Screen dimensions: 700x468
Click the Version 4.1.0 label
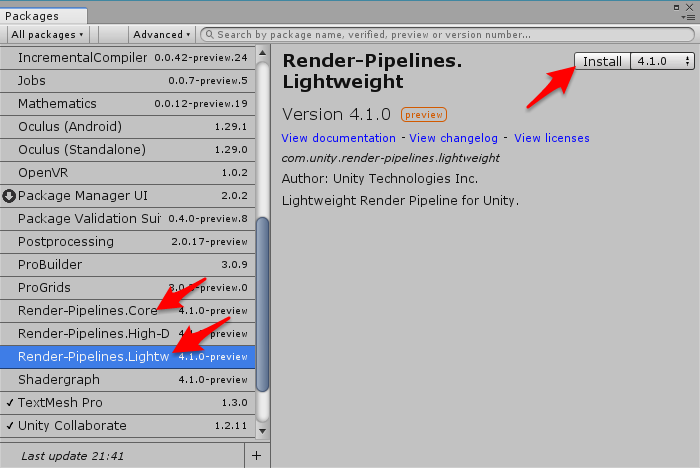tap(337, 114)
